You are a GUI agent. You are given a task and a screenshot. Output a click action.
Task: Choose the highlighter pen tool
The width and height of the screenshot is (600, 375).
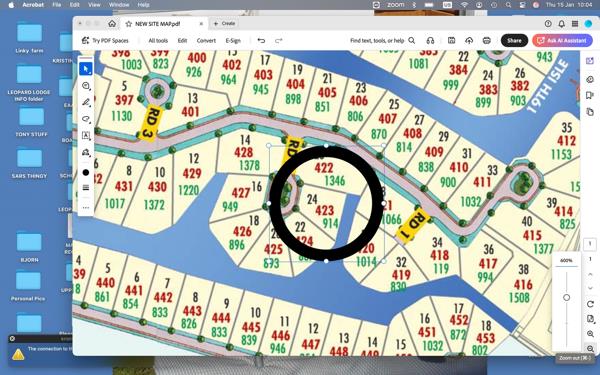(x=86, y=103)
